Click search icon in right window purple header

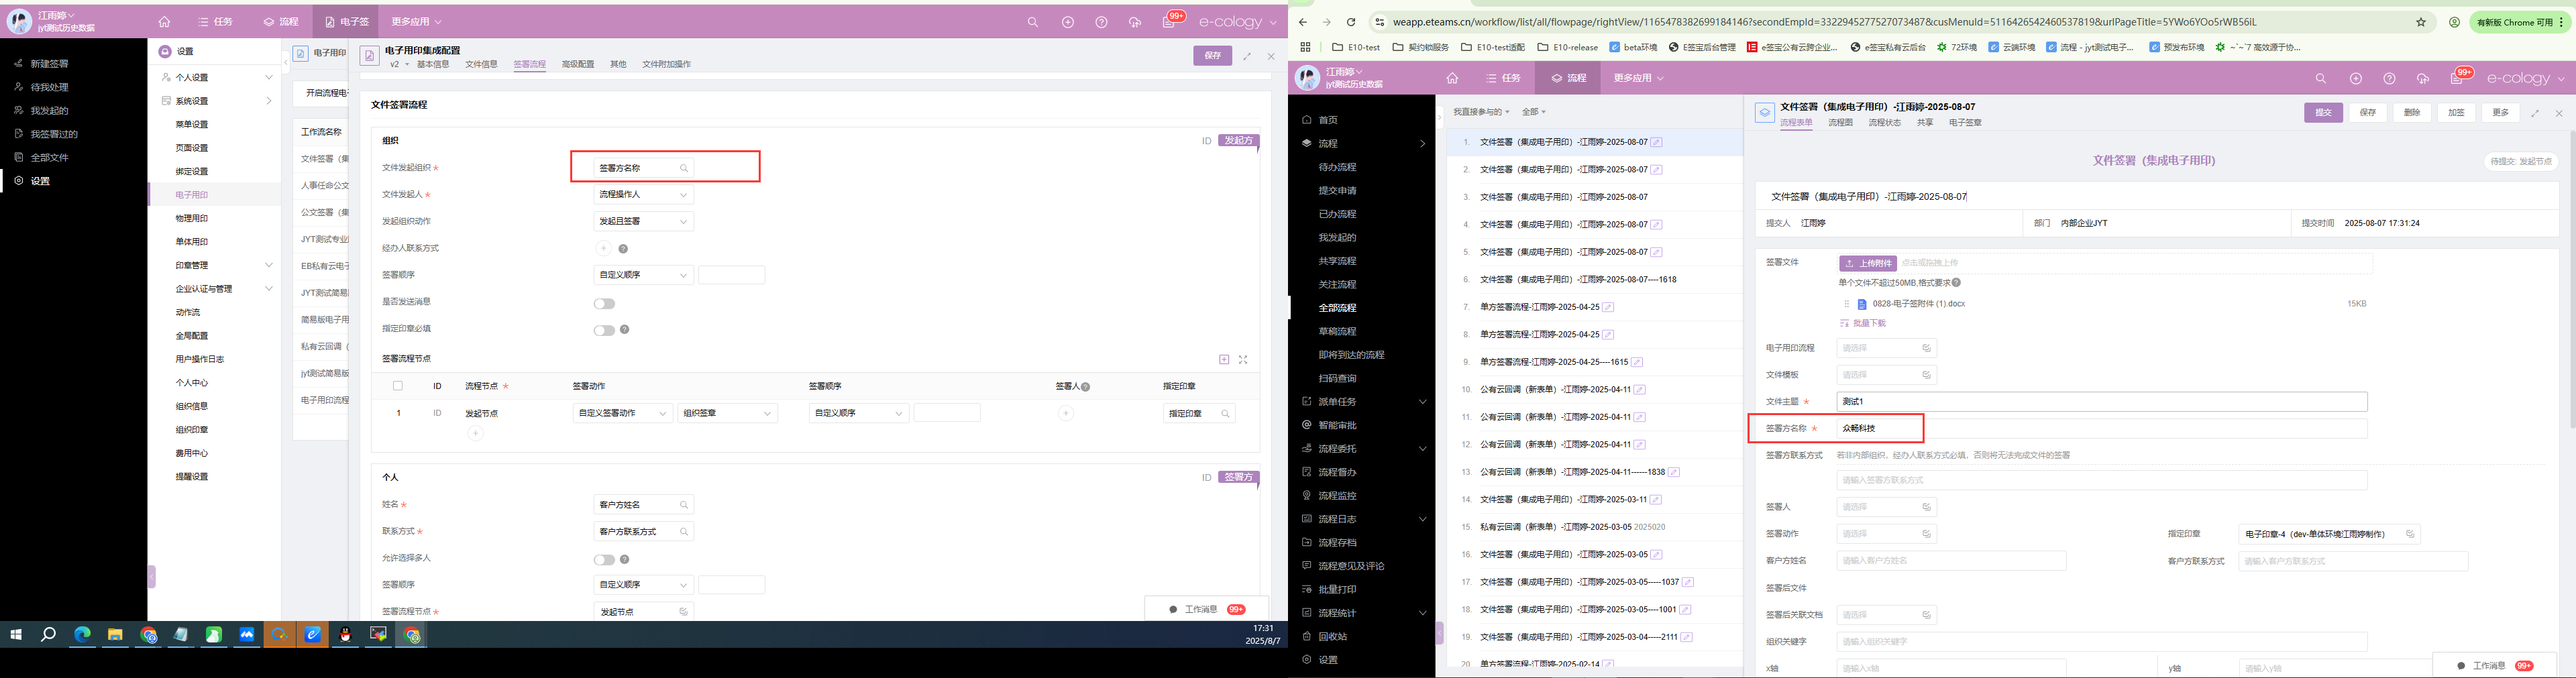(2321, 78)
